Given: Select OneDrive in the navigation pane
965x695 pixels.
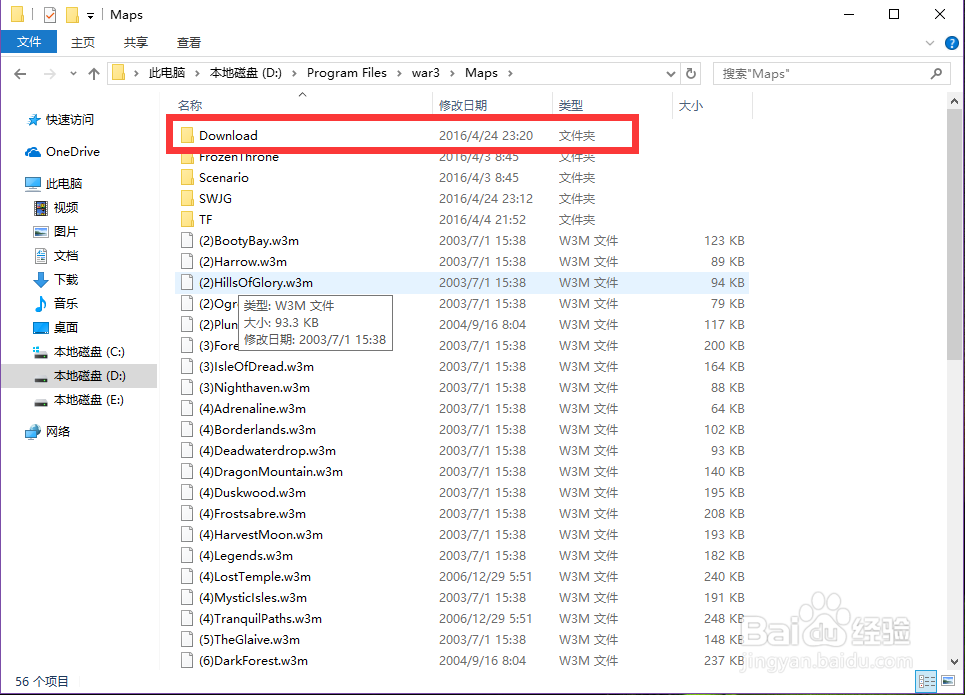Looking at the screenshot, I should click(x=62, y=151).
